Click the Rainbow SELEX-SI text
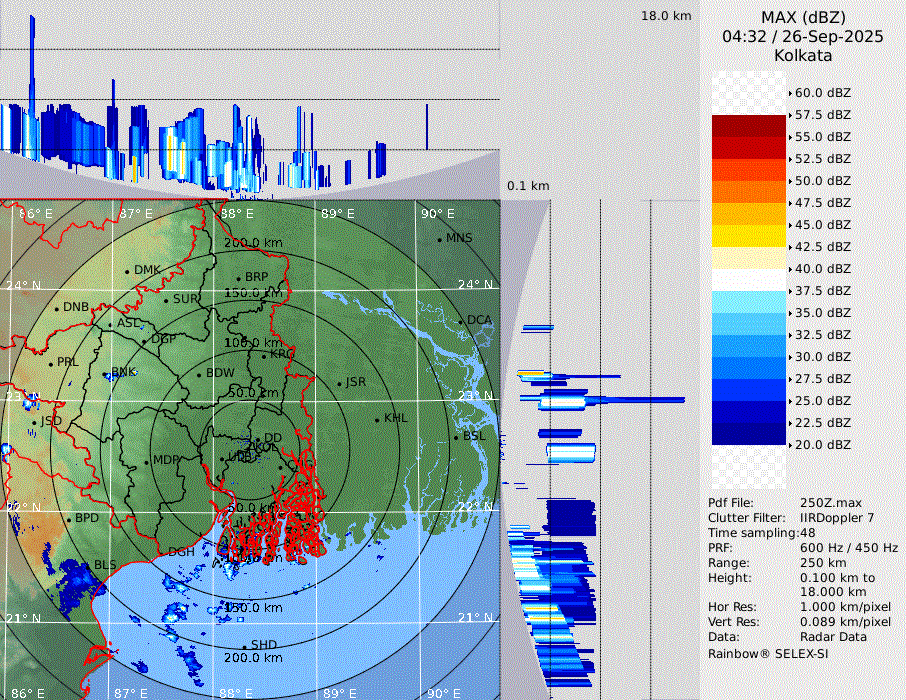The height and width of the screenshot is (700, 906). 768,653
